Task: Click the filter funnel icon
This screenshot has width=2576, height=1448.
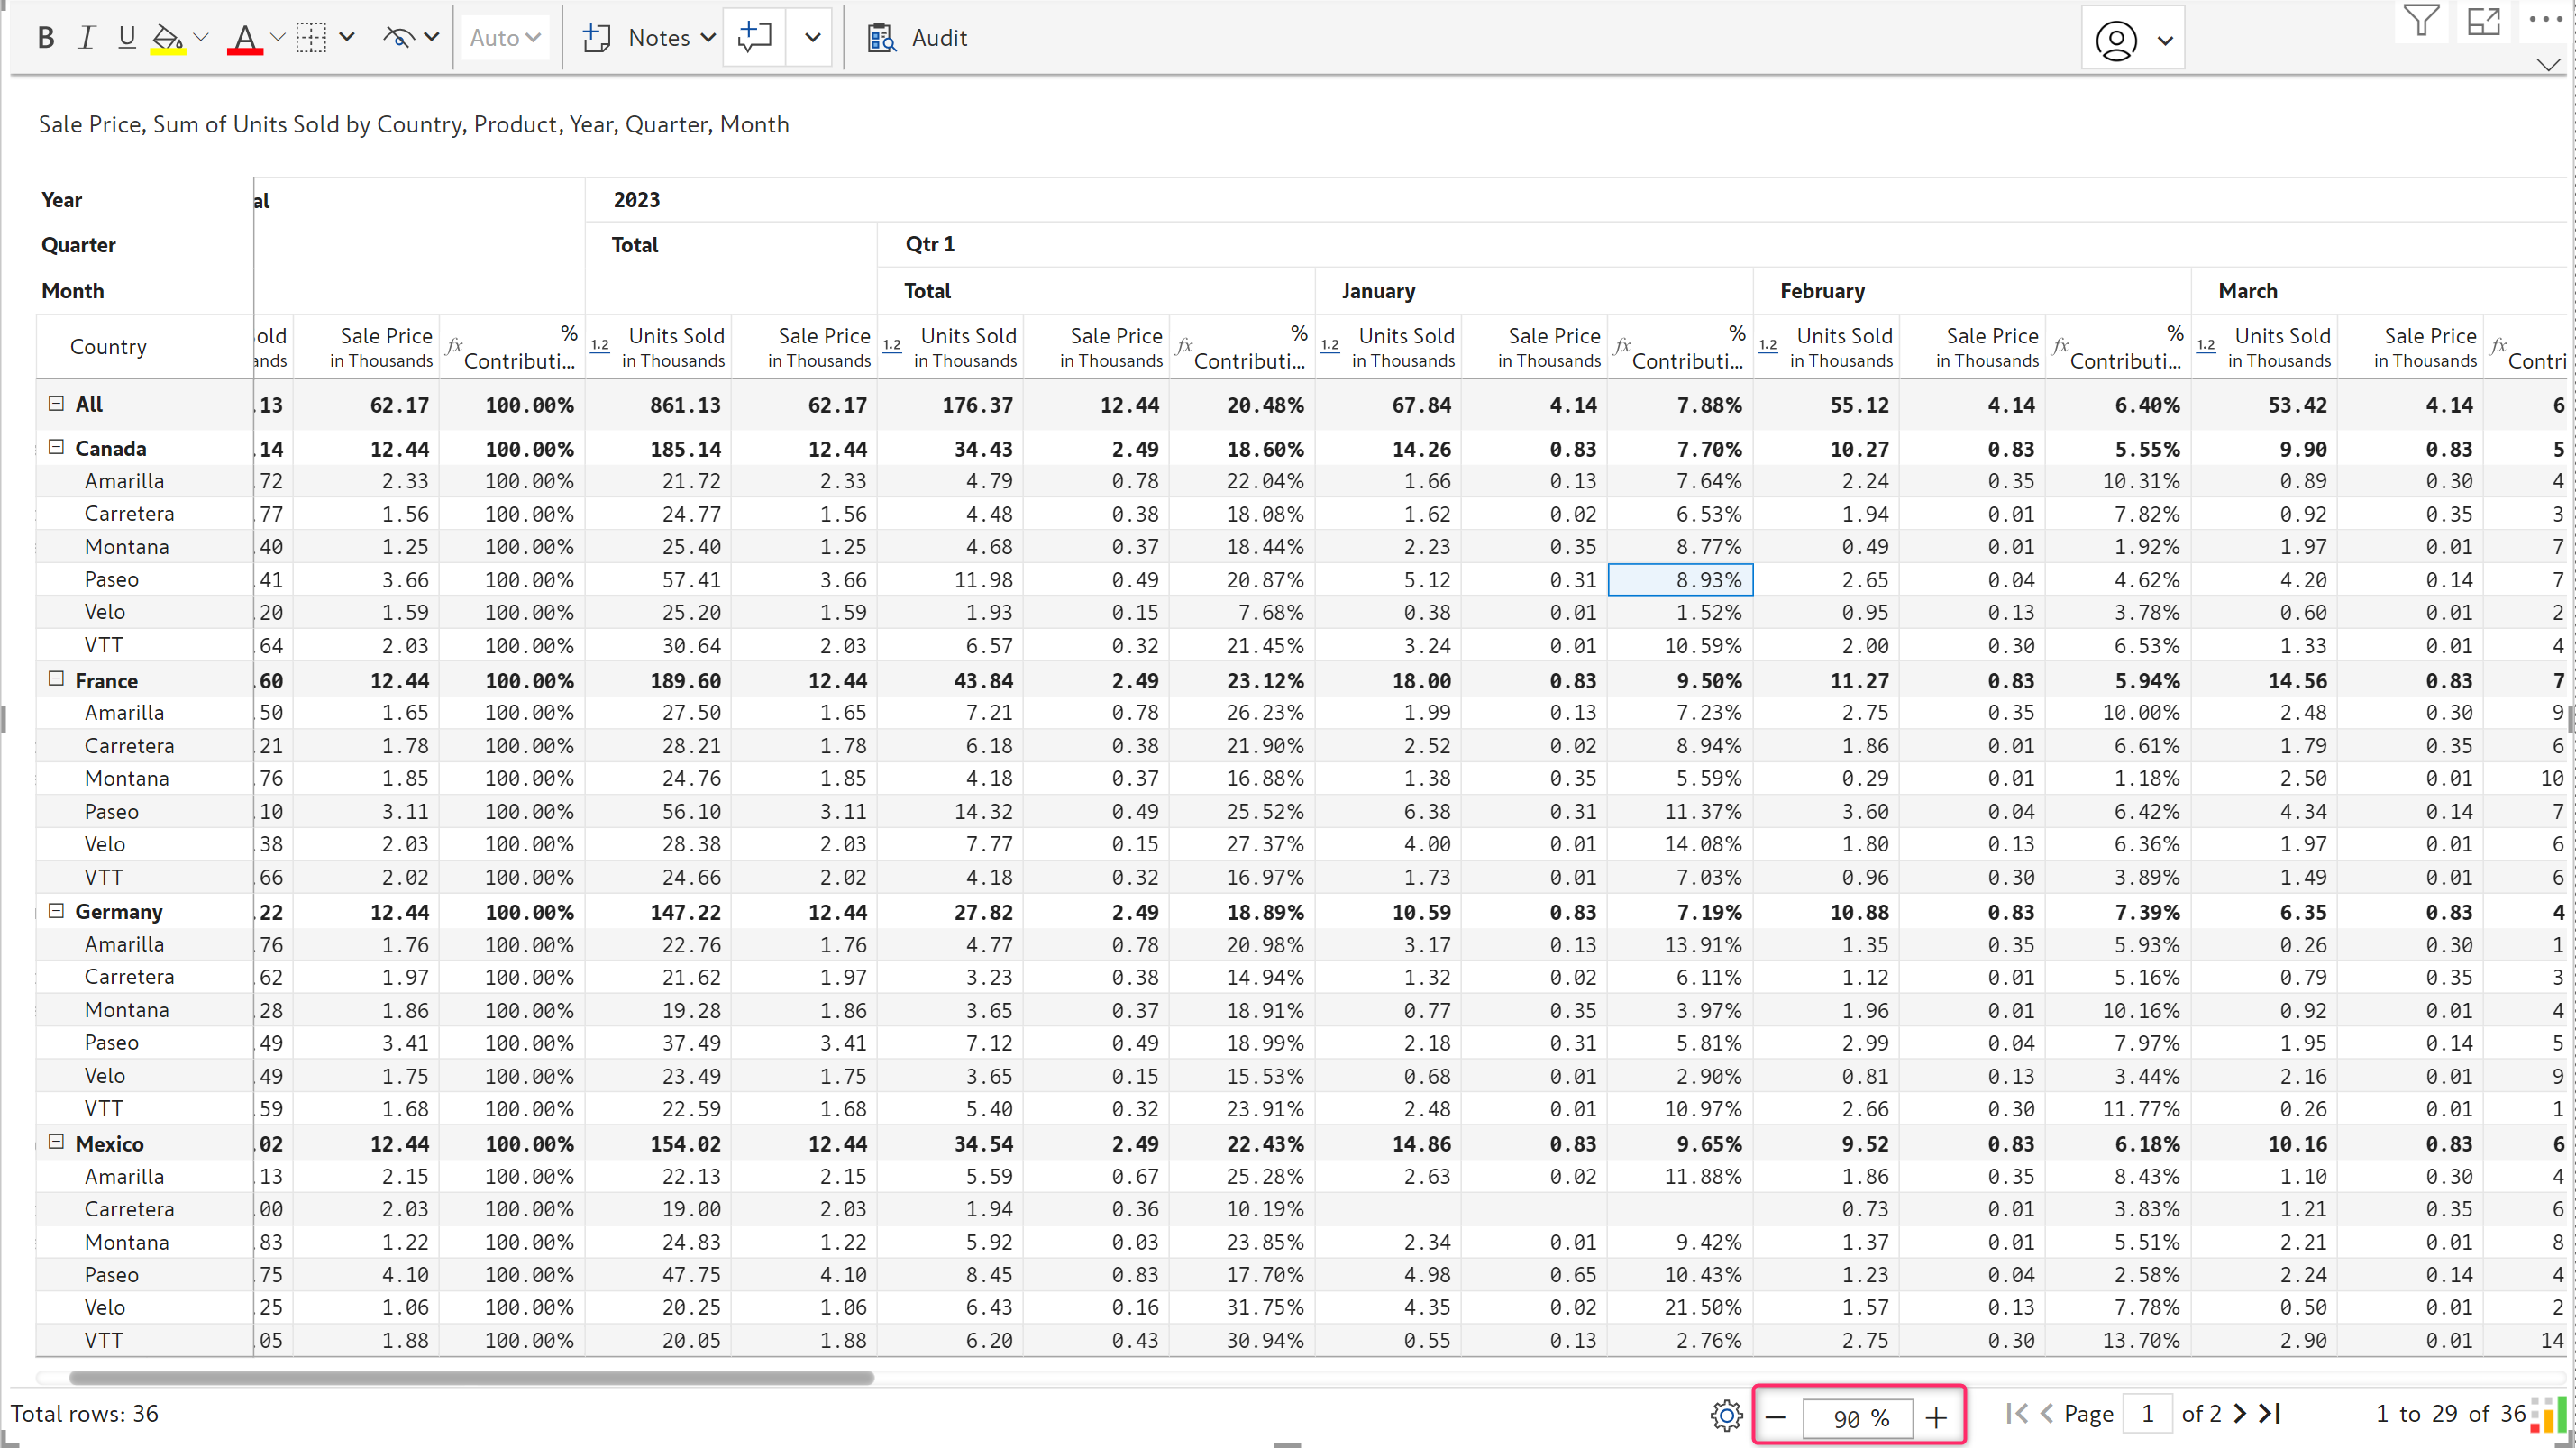Action: (x=2421, y=21)
